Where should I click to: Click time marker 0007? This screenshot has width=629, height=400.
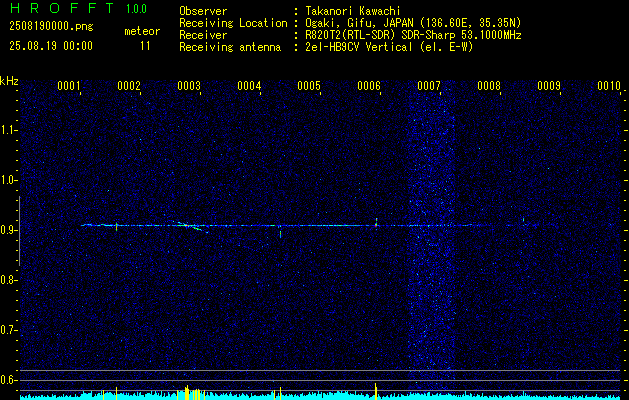coord(429,86)
